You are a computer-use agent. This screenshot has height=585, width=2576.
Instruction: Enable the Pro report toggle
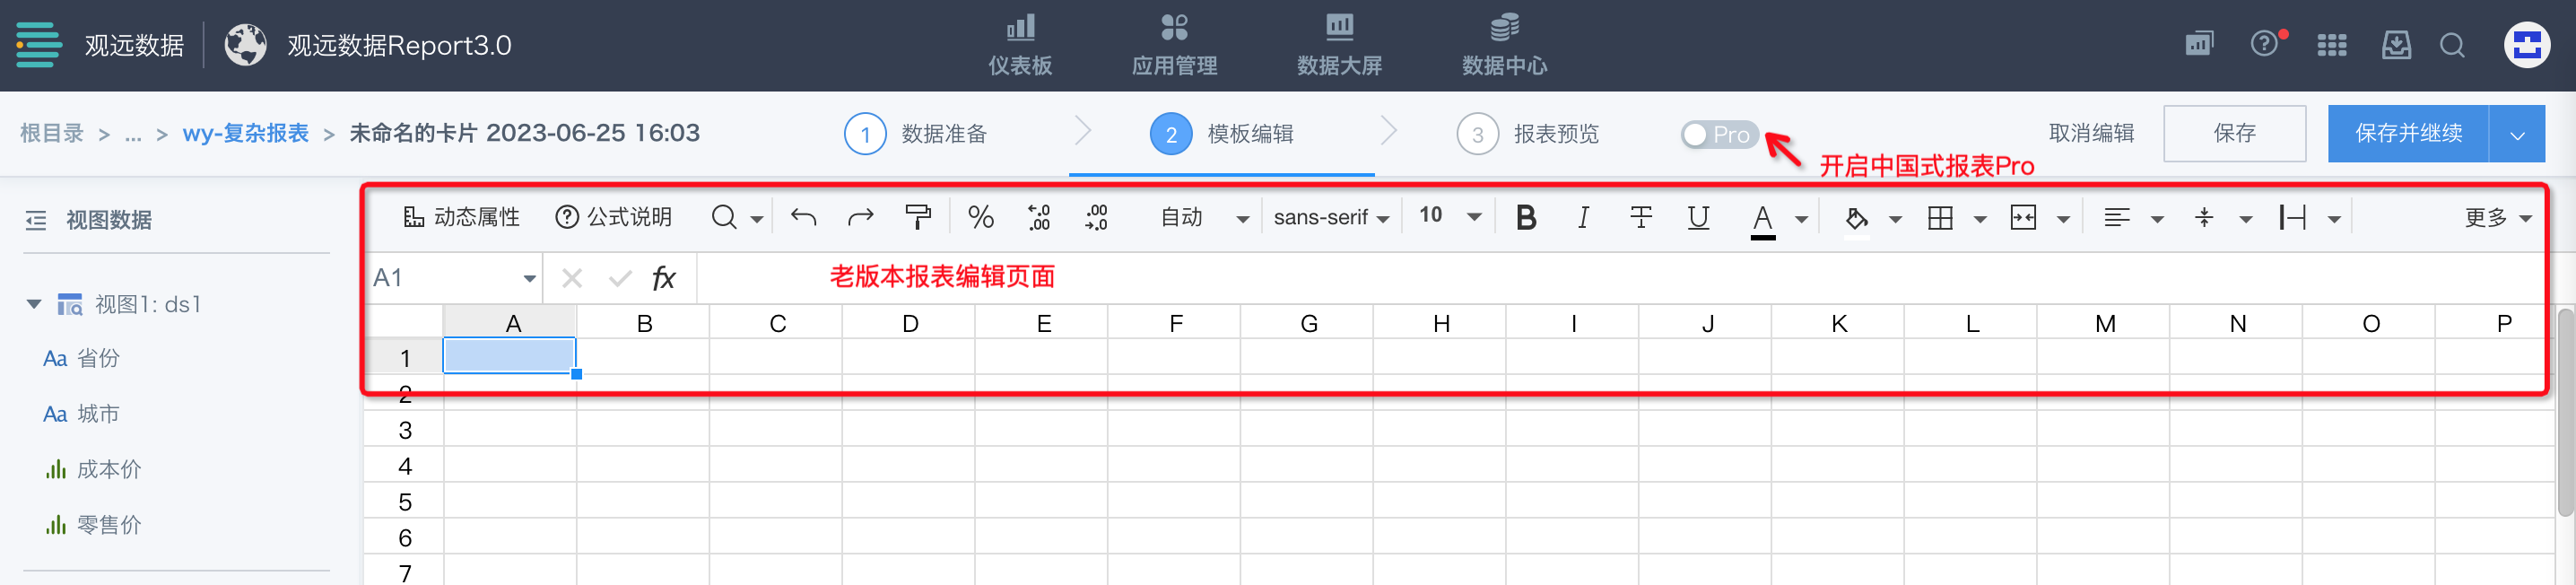(x=1717, y=134)
